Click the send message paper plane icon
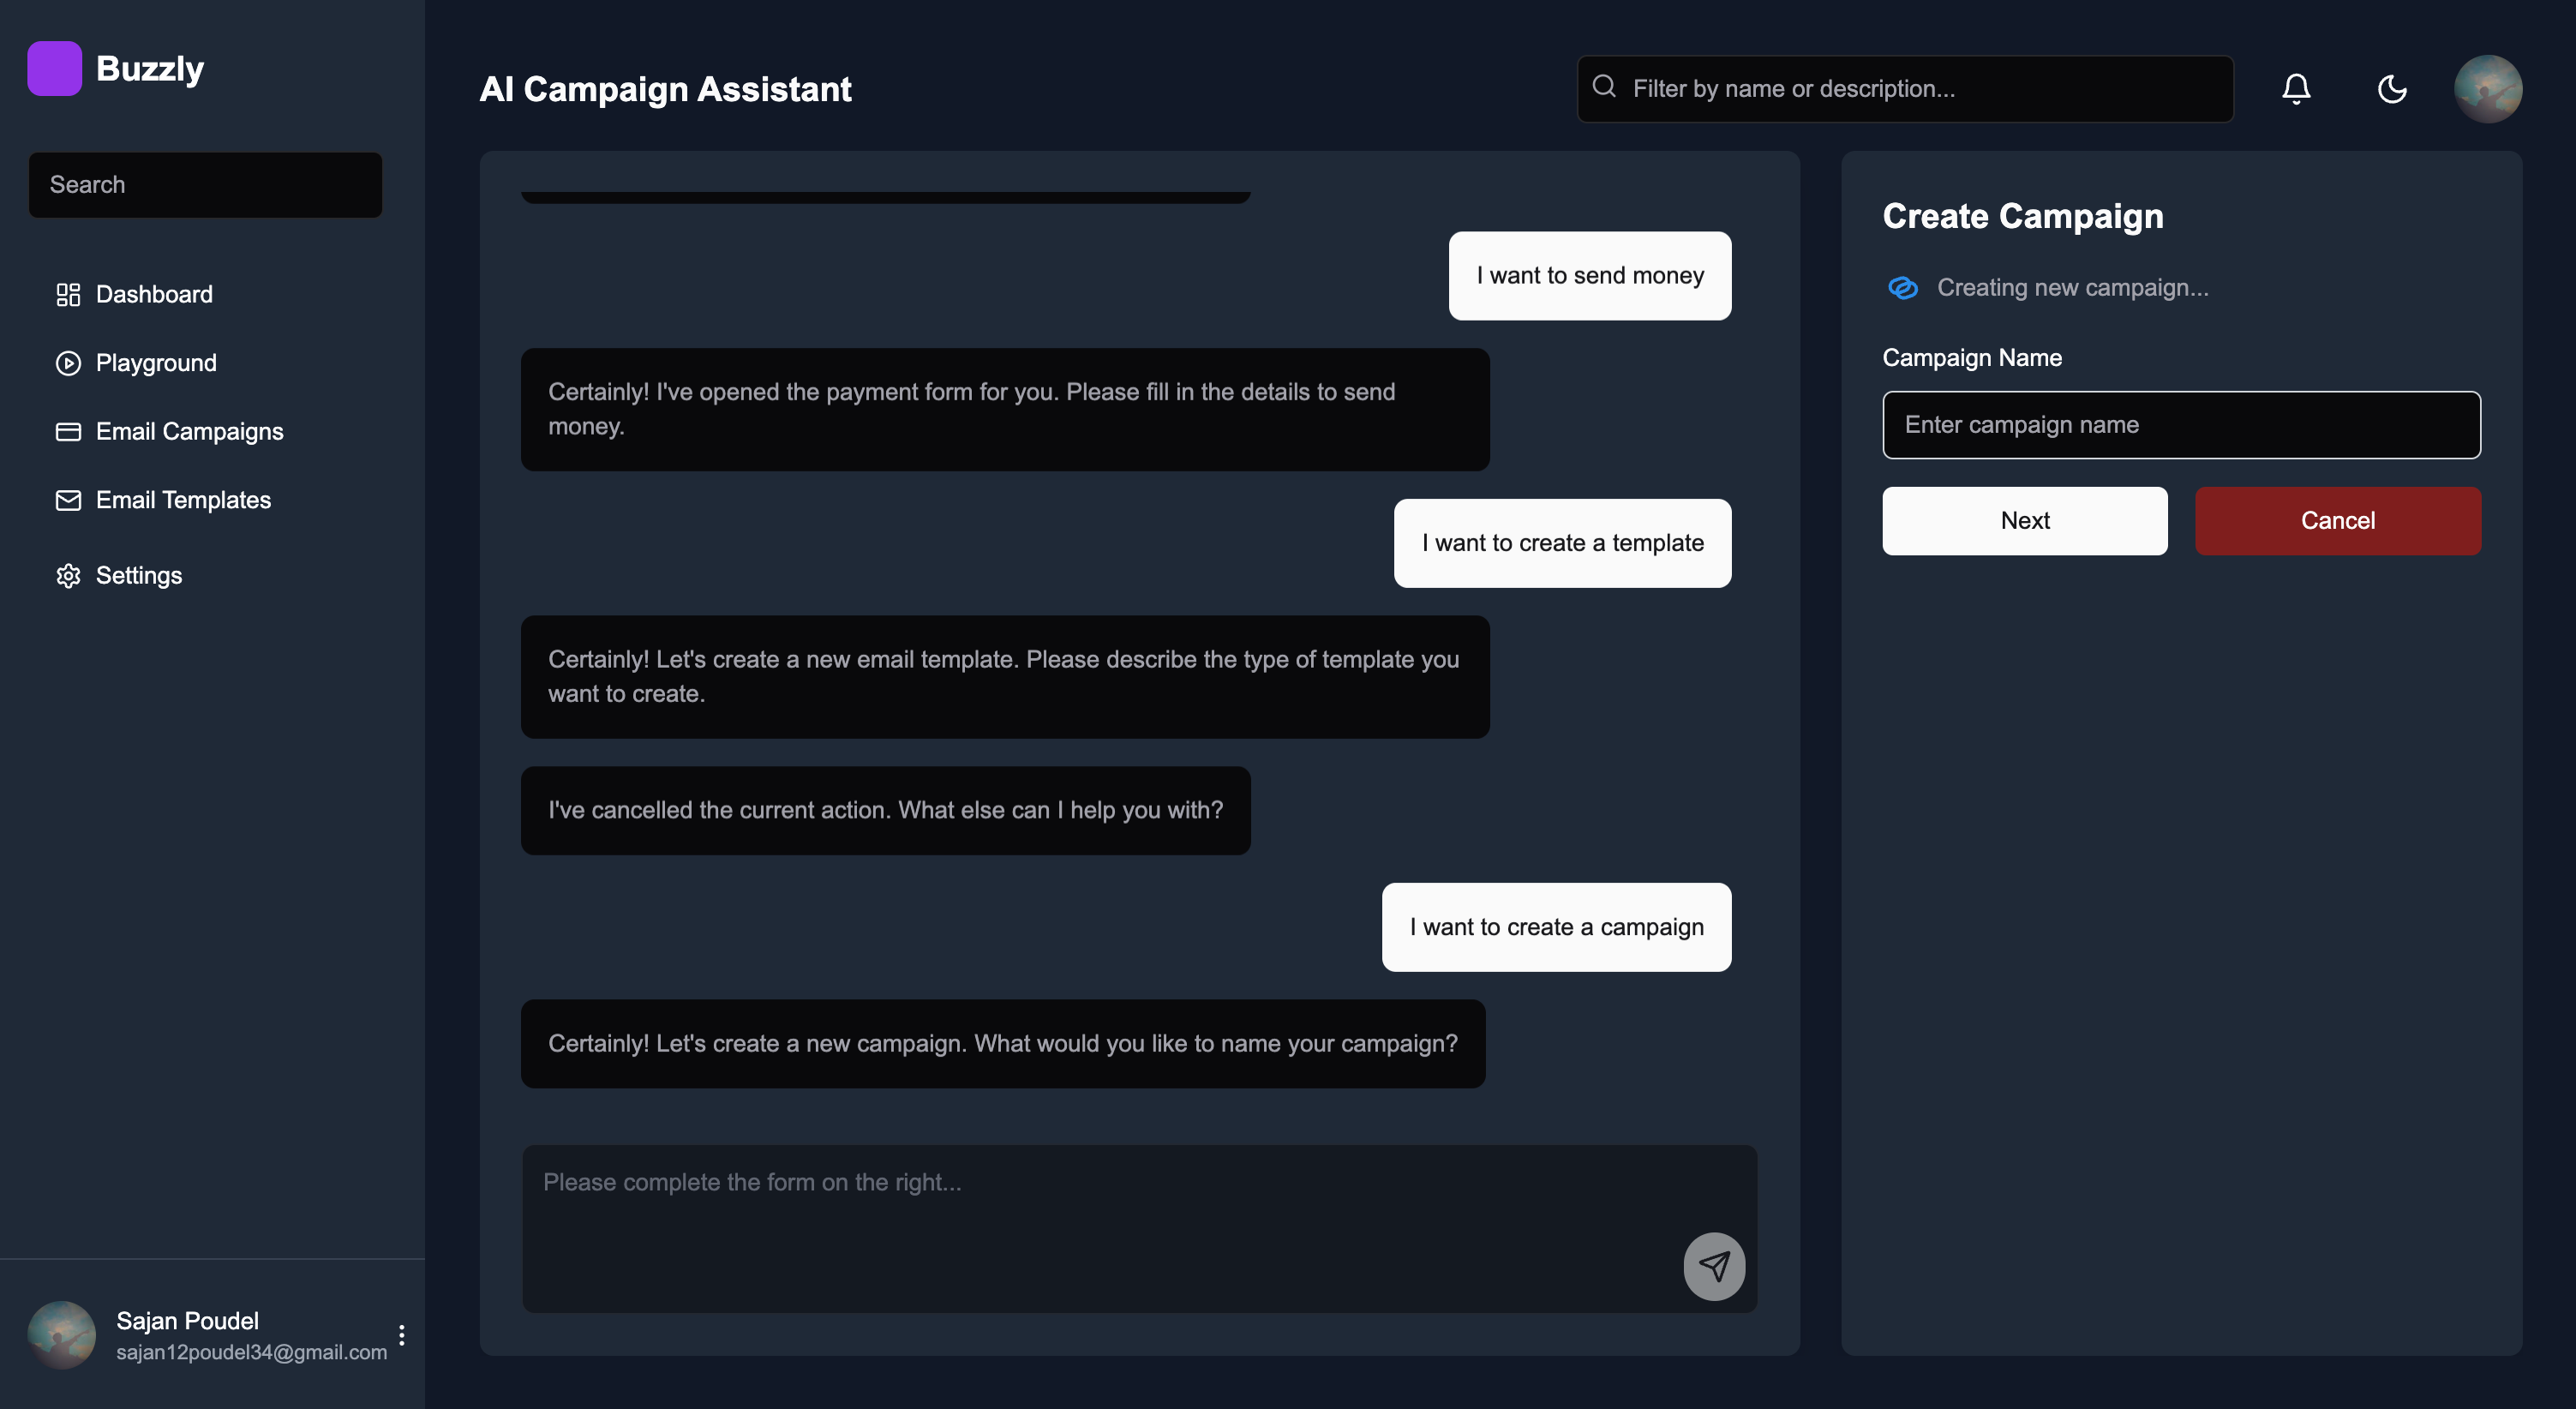 (1714, 1266)
